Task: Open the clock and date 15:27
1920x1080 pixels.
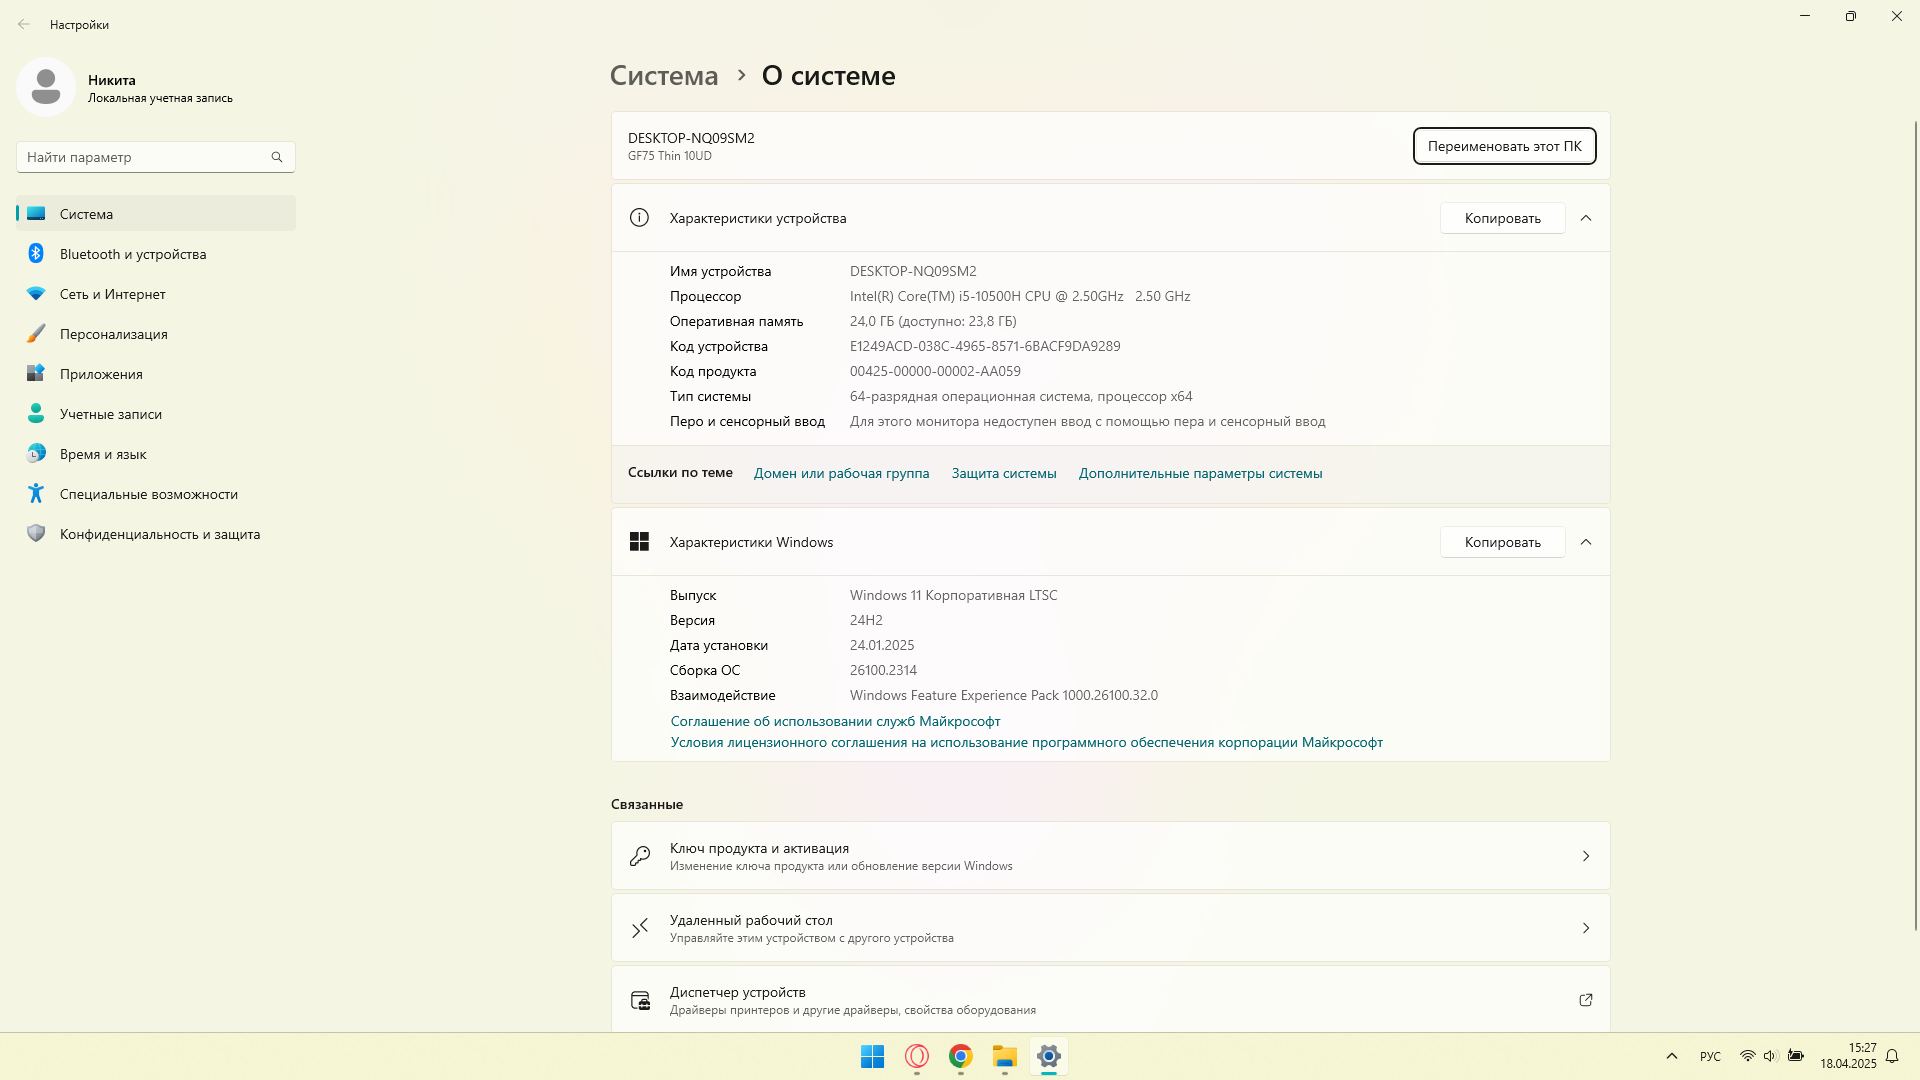Action: pyautogui.click(x=1848, y=1056)
